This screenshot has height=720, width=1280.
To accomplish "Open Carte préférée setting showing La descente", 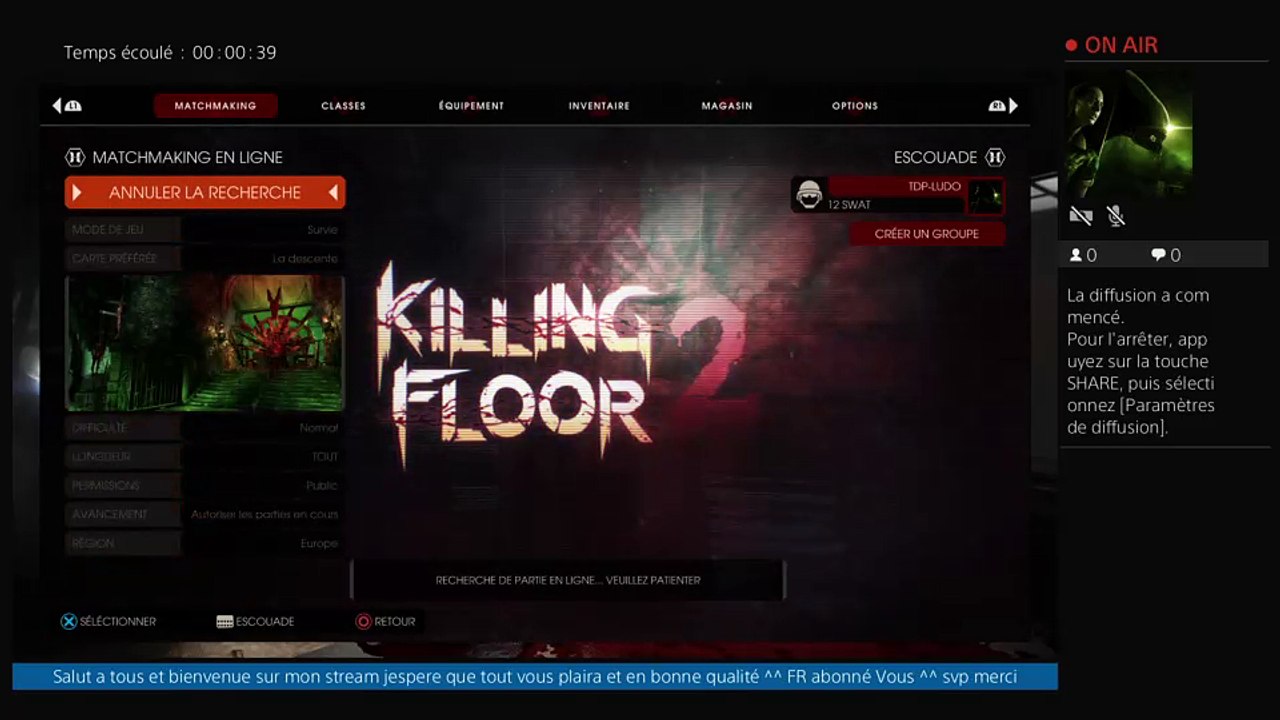I will point(204,258).
